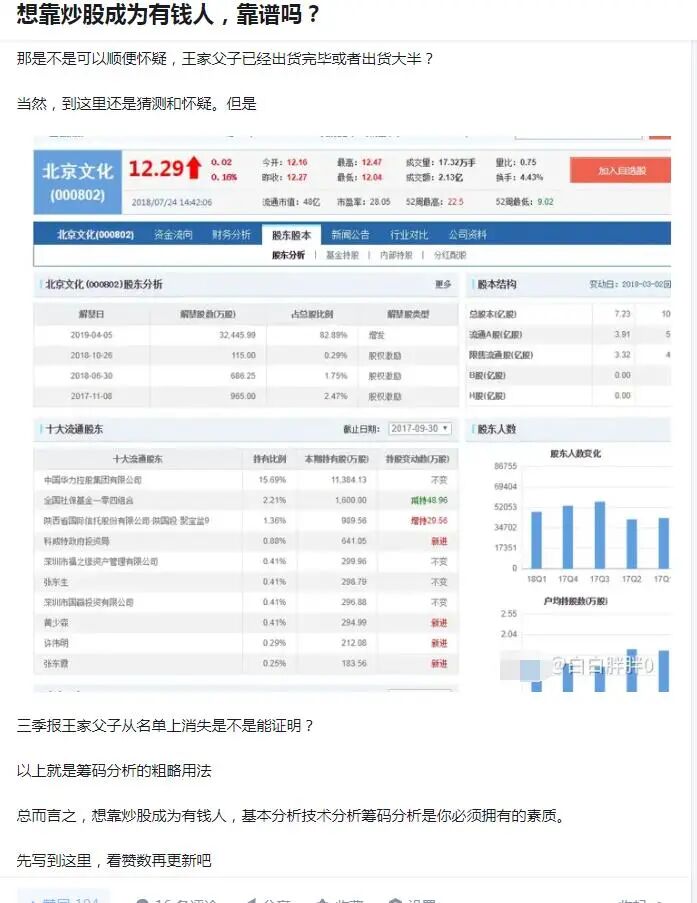Click the 2017-11-08 解禁日 row

tap(246, 396)
